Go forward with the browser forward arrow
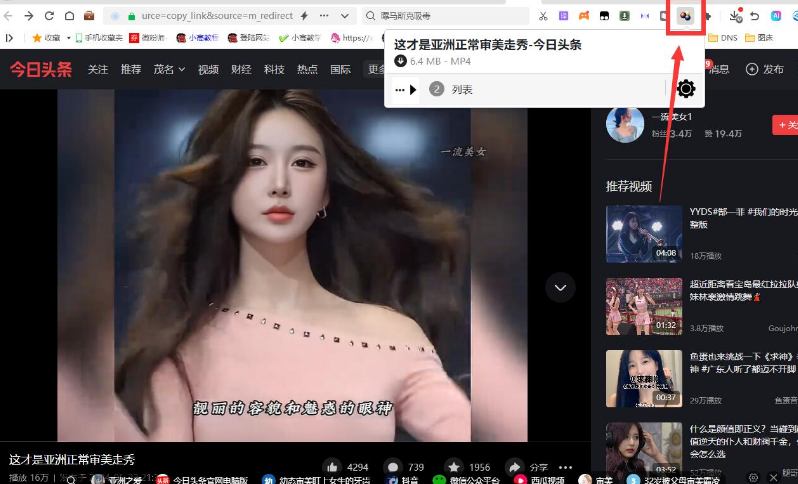Screen dimensions: 798x484 point(28,16)
